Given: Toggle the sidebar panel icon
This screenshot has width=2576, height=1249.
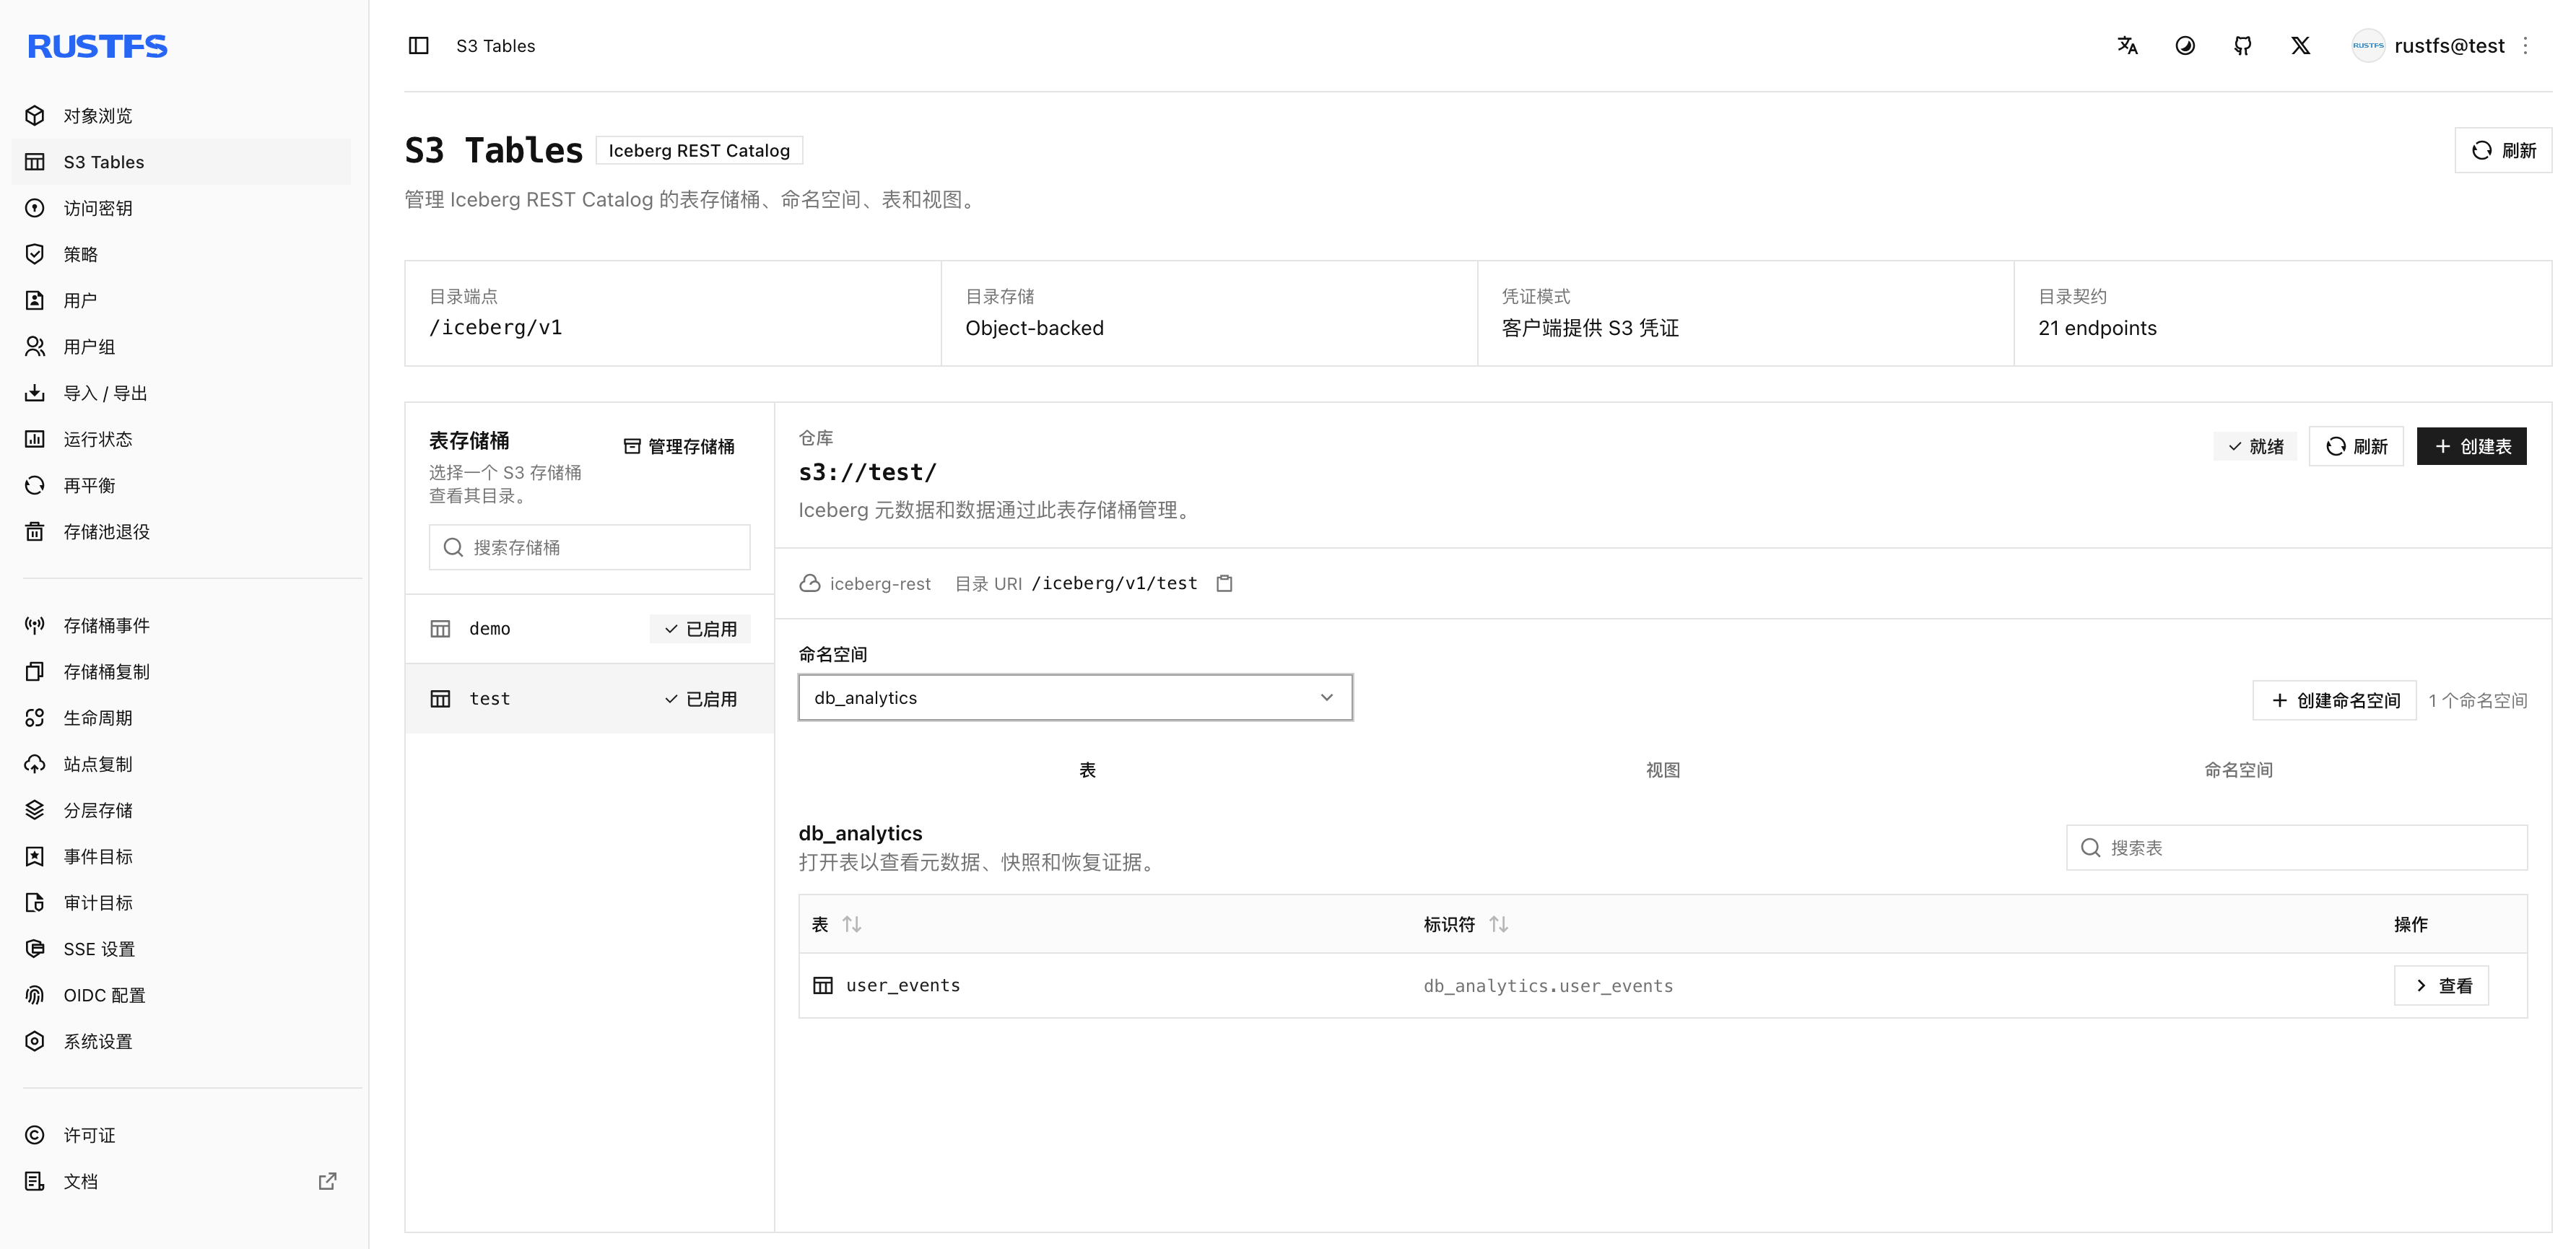Looking at the screenshot, I should tap(418, 46).
